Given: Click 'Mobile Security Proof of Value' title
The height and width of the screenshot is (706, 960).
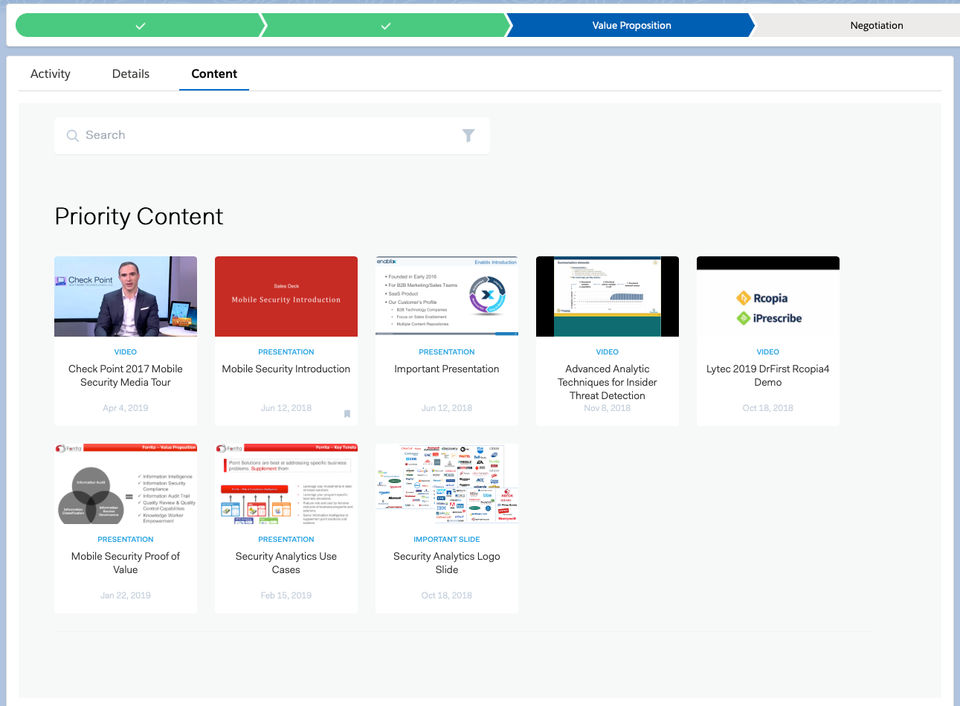Looking at the screenshot, I should click(x=126, y=563).
